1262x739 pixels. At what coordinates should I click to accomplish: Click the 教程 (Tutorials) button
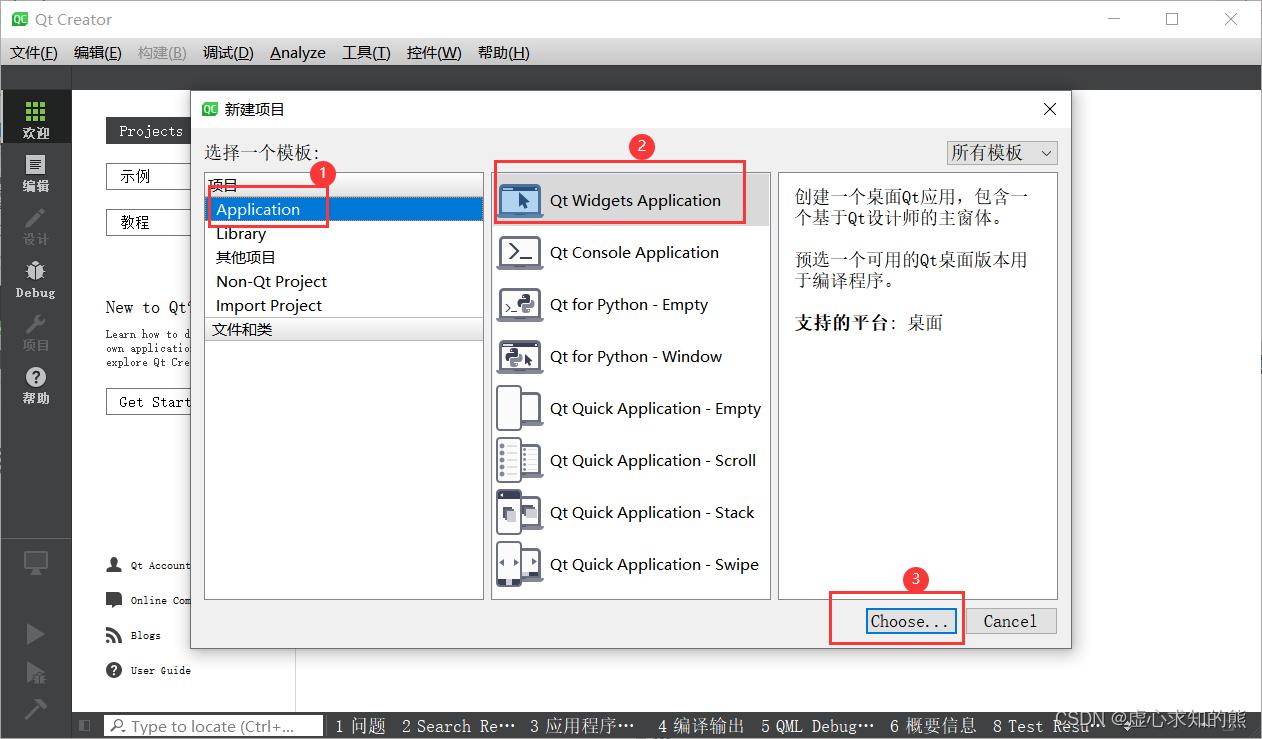click(x=150, y=222)
